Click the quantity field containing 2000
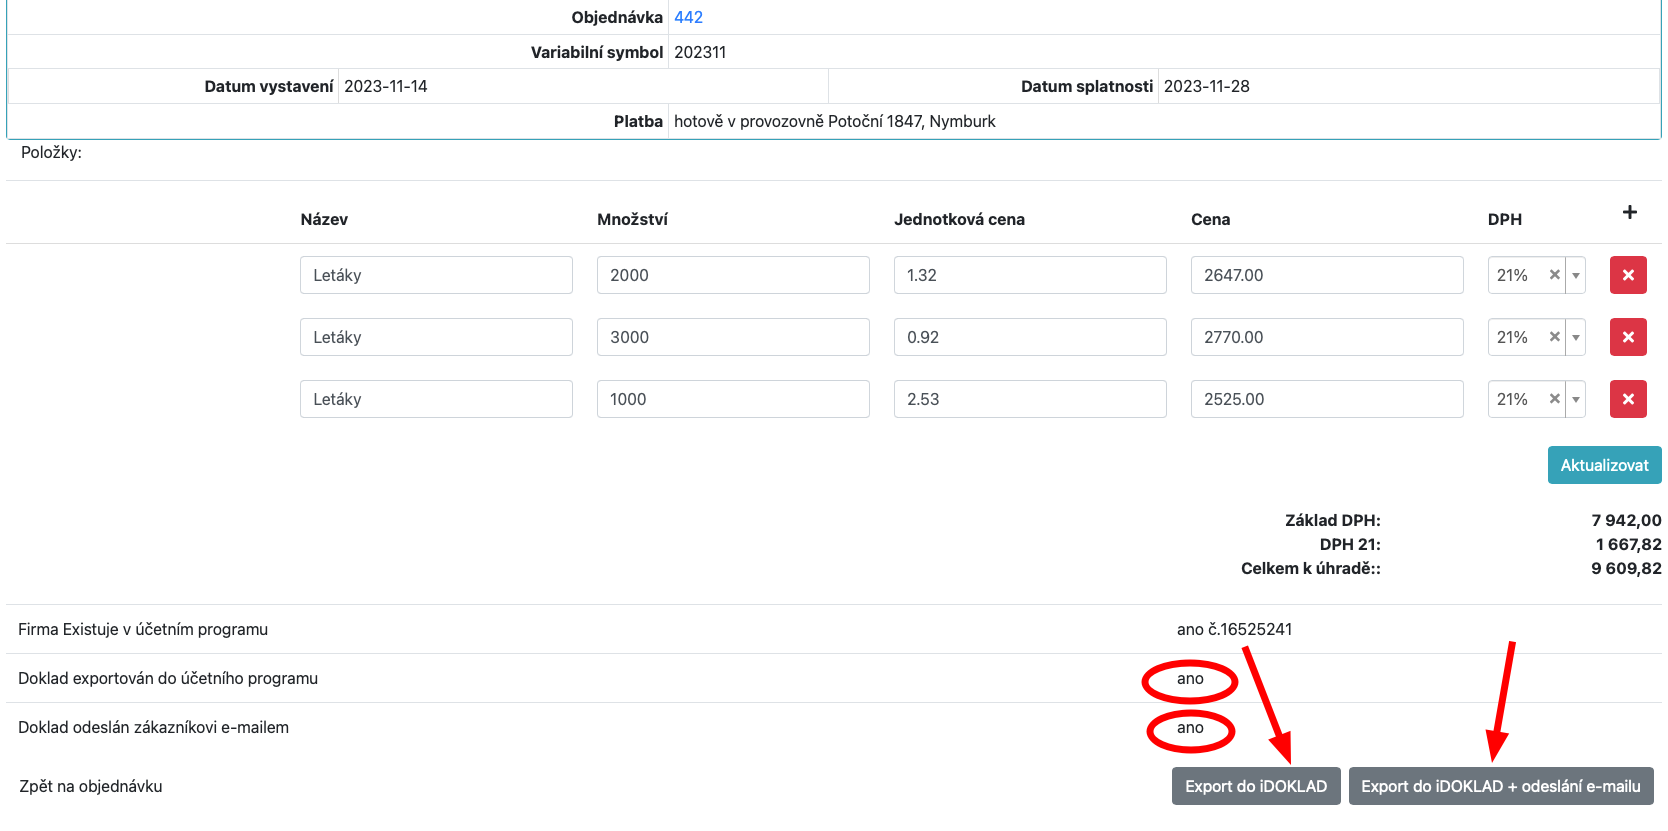Screen dimensions: 1668x831 click(732, 275)
